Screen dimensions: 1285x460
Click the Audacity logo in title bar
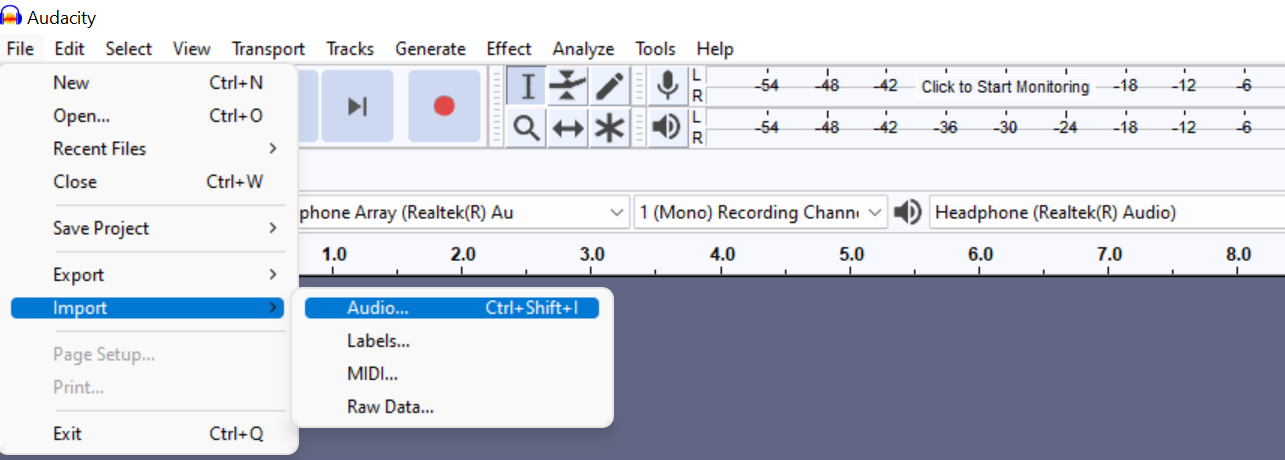11,17
